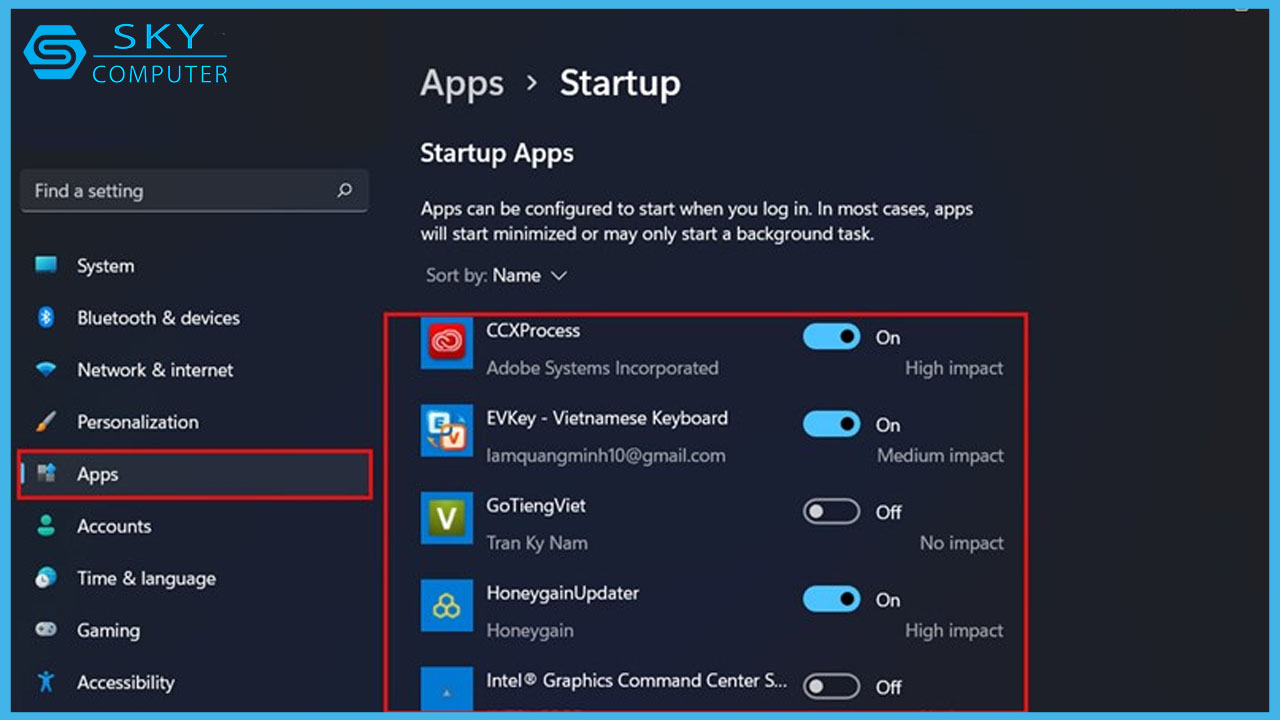This screenshot has height=720, width=1280.
Task: Click the EVKey keyboard app icon
Action: click(x=446, y=430)
